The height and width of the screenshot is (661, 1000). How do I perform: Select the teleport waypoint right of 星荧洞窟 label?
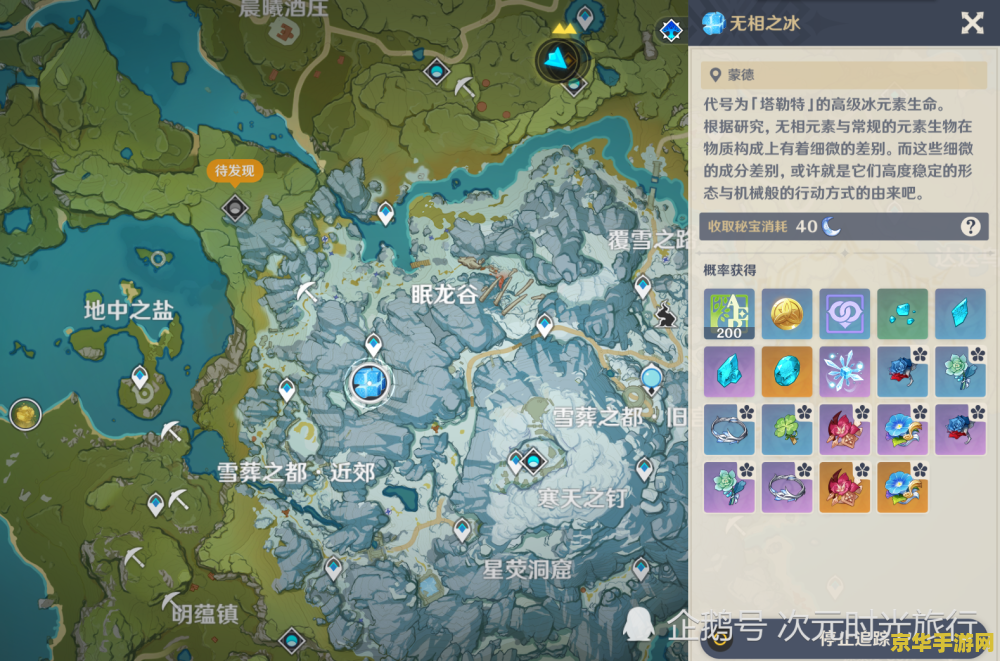click(640, 568)
